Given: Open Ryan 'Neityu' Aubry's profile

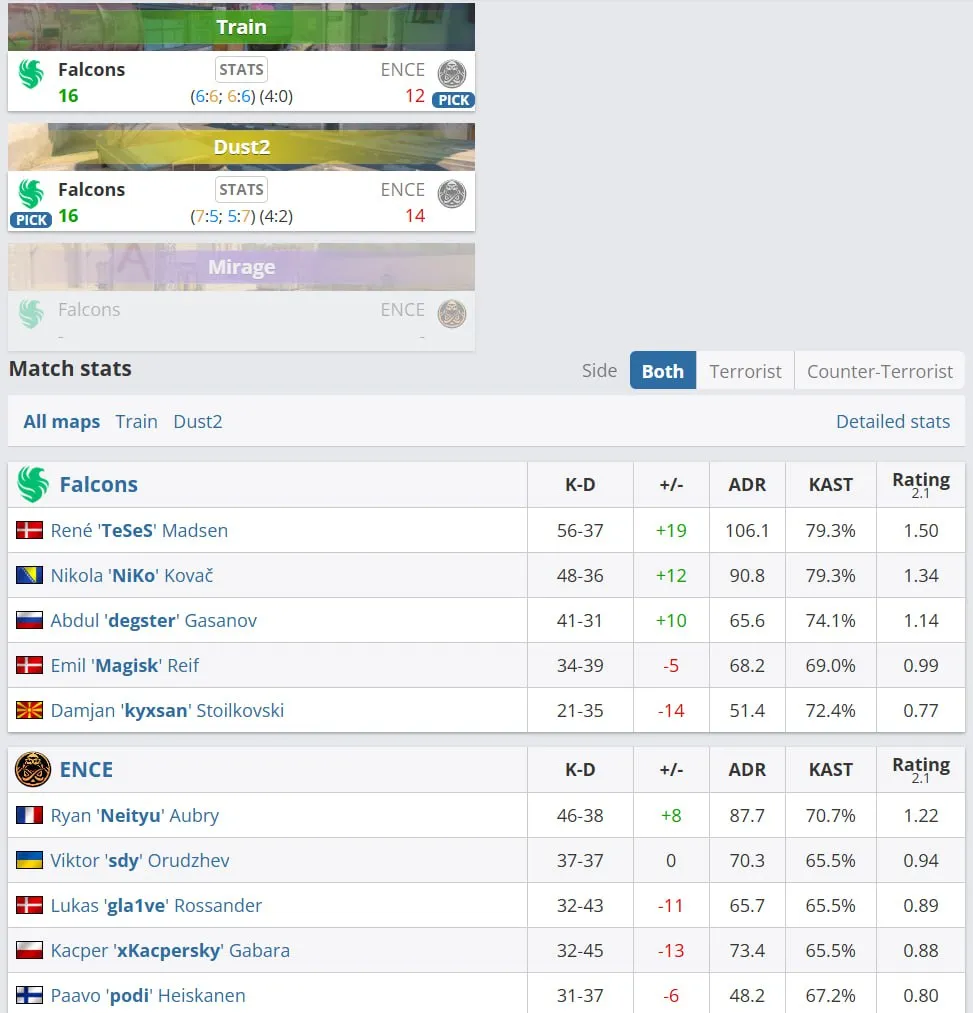Looking at the screenshot, I should (135, 815).
